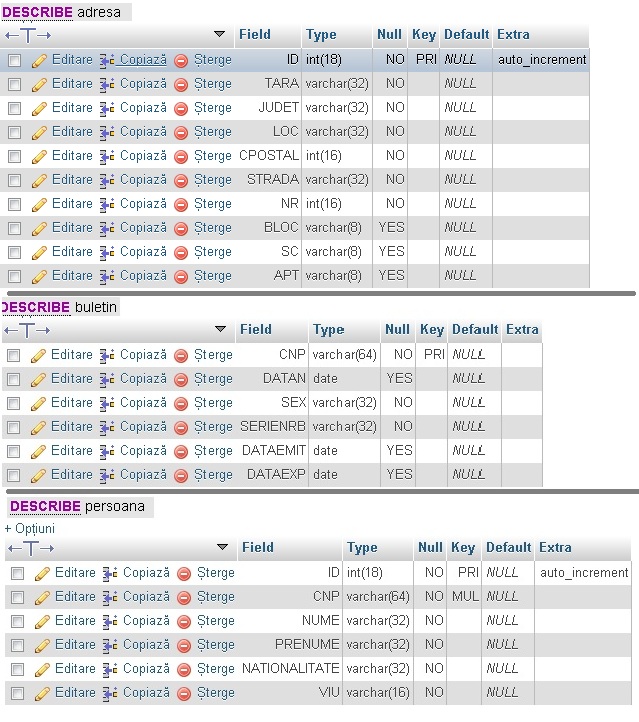Viewport: 639px width, 722px height.
Task: Click pencil icon in buletin CNP row
Action: coord(38,356)
